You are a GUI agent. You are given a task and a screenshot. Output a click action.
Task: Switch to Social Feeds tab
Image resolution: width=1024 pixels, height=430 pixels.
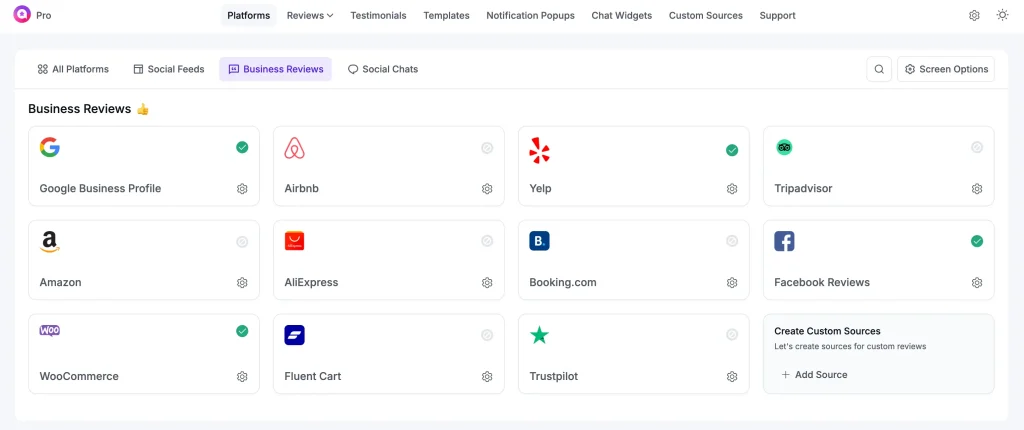tap(169, 69)
